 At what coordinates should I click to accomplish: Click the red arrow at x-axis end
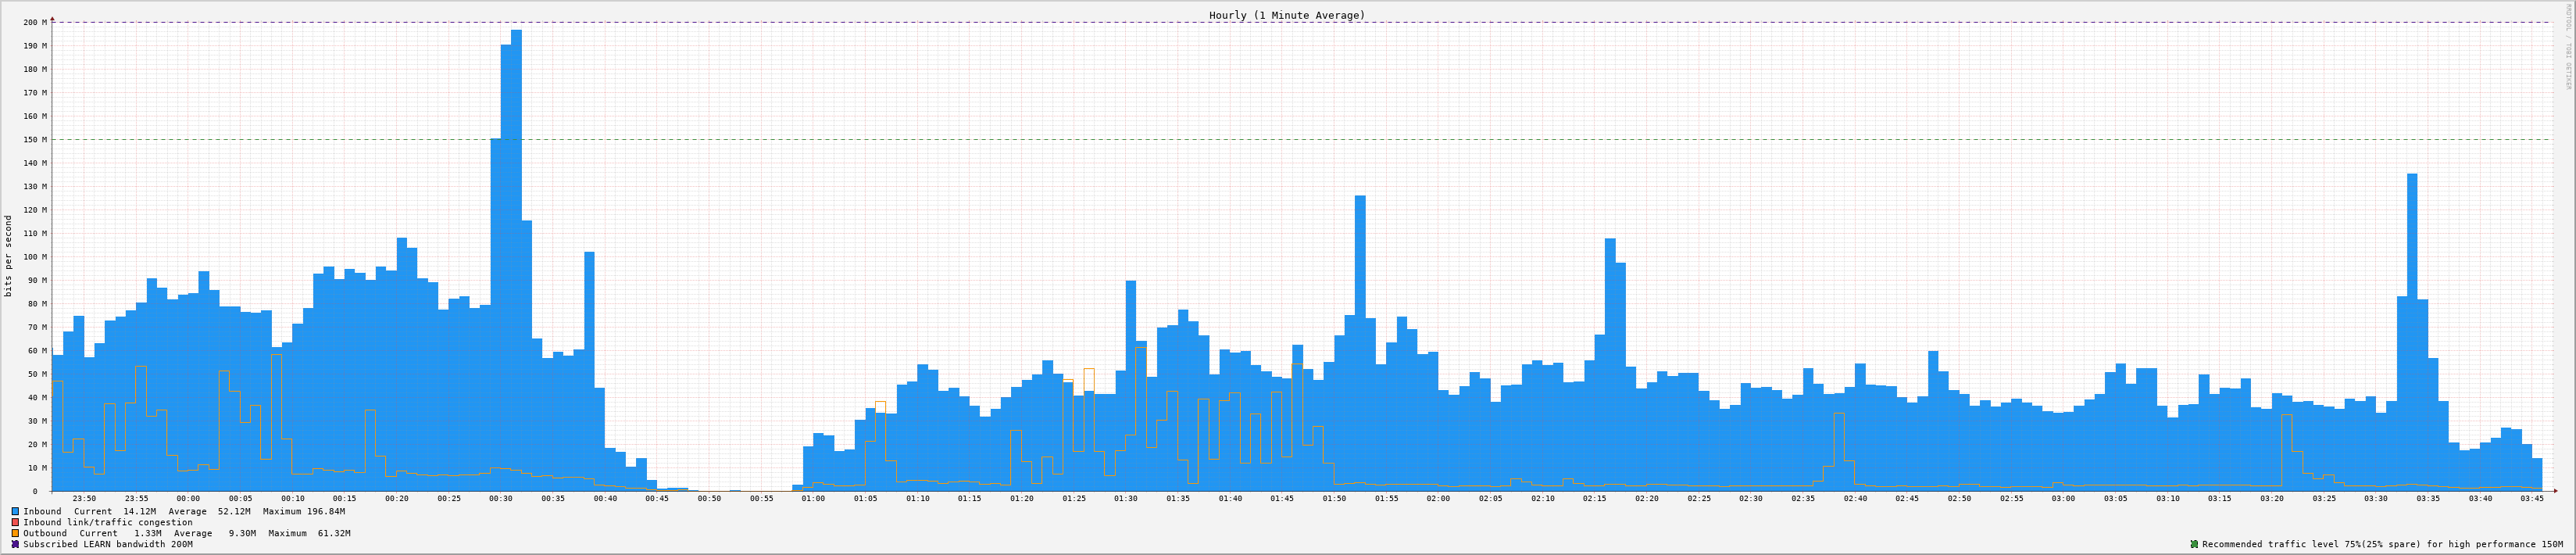pos(2555,491)
